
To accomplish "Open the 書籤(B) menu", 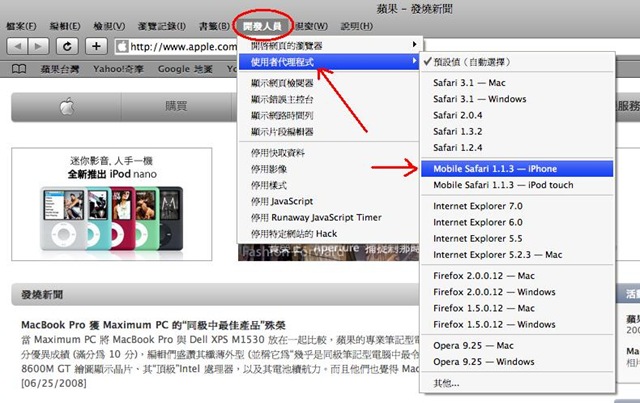I will click(x=214, y=26).
